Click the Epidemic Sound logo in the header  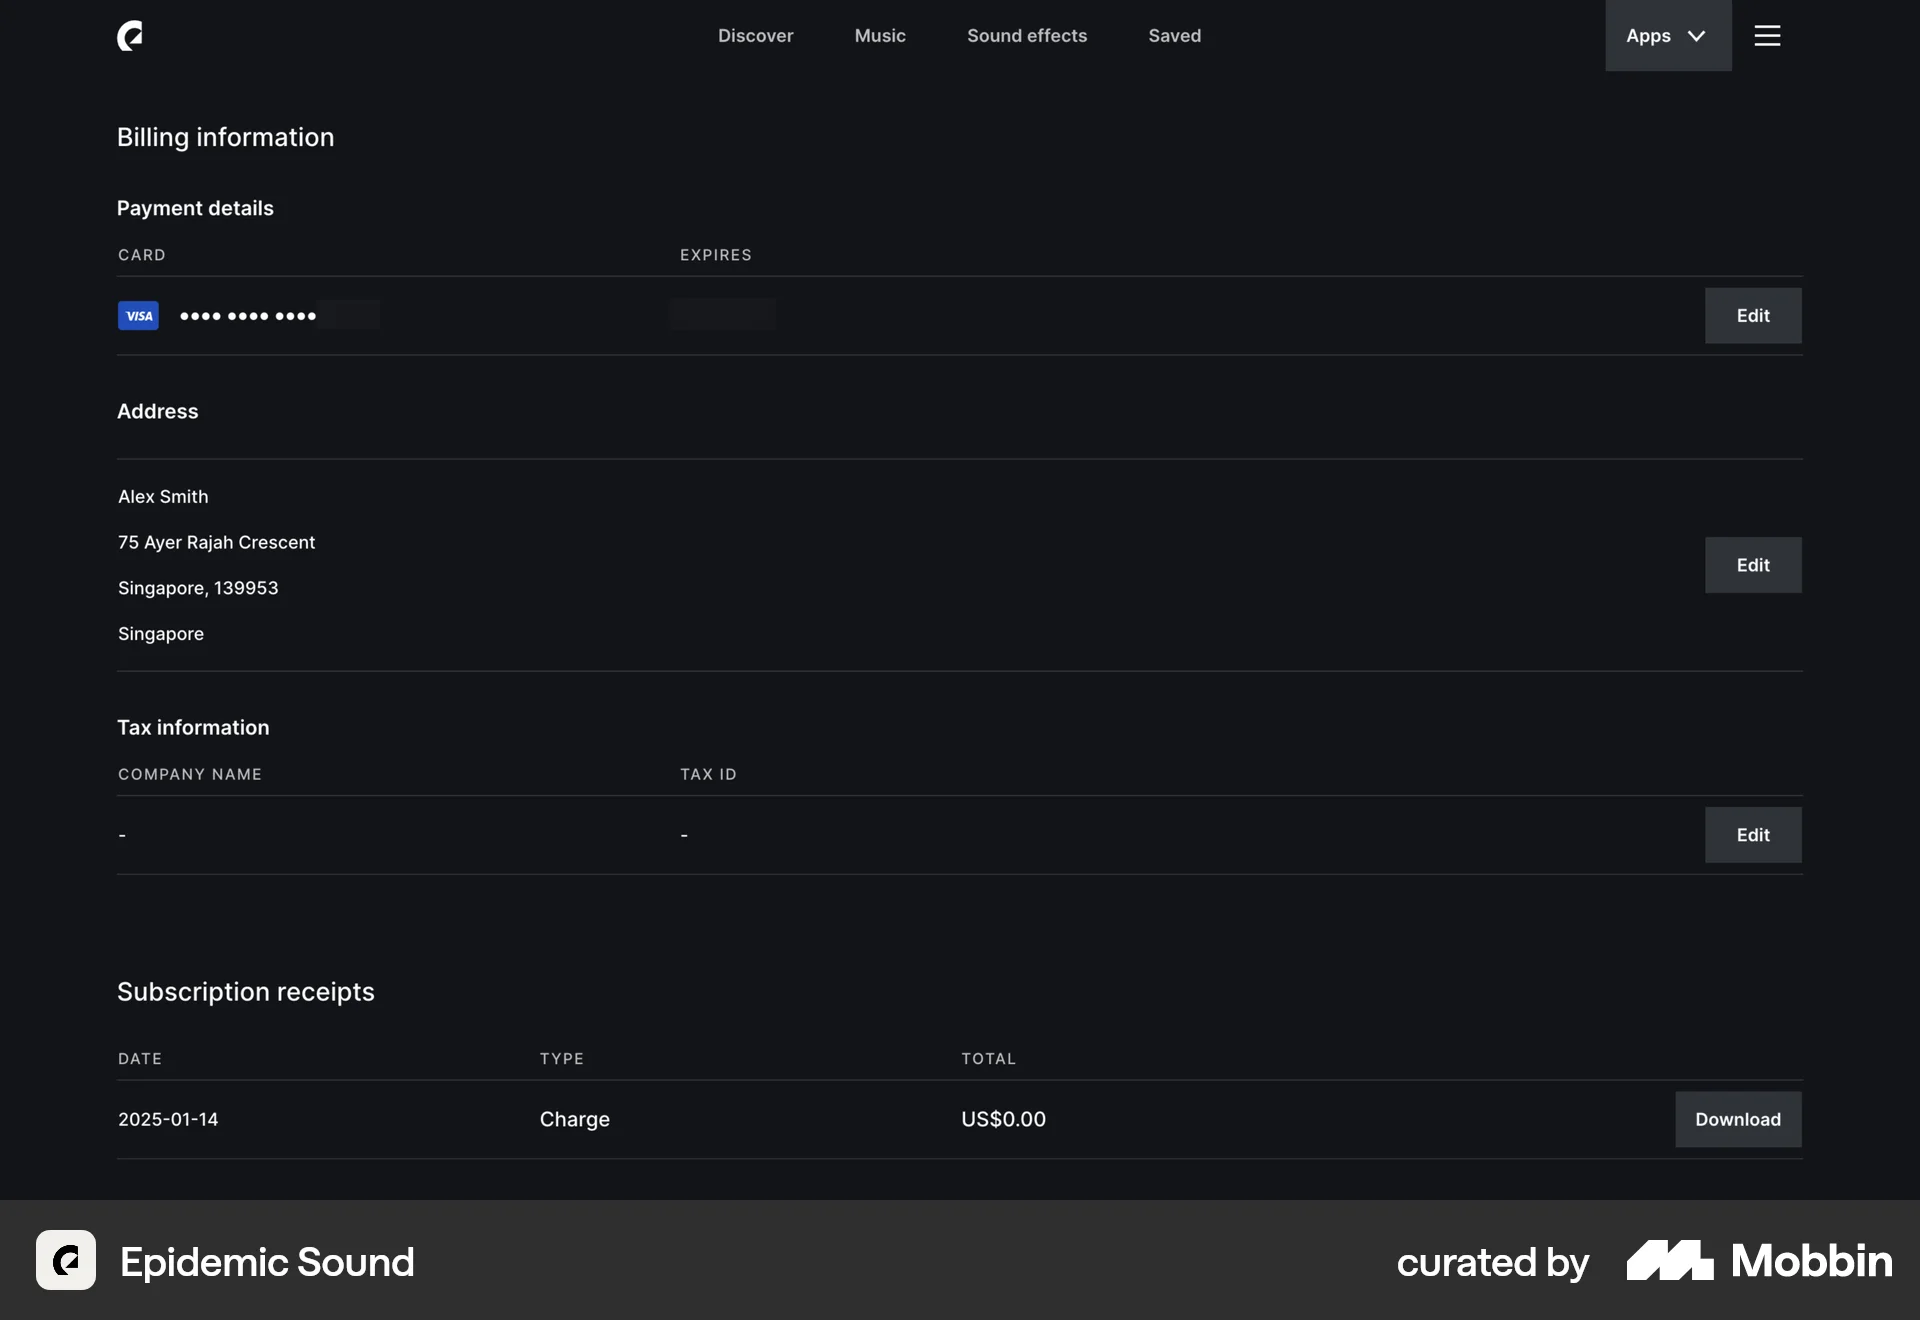pos(129,36)
